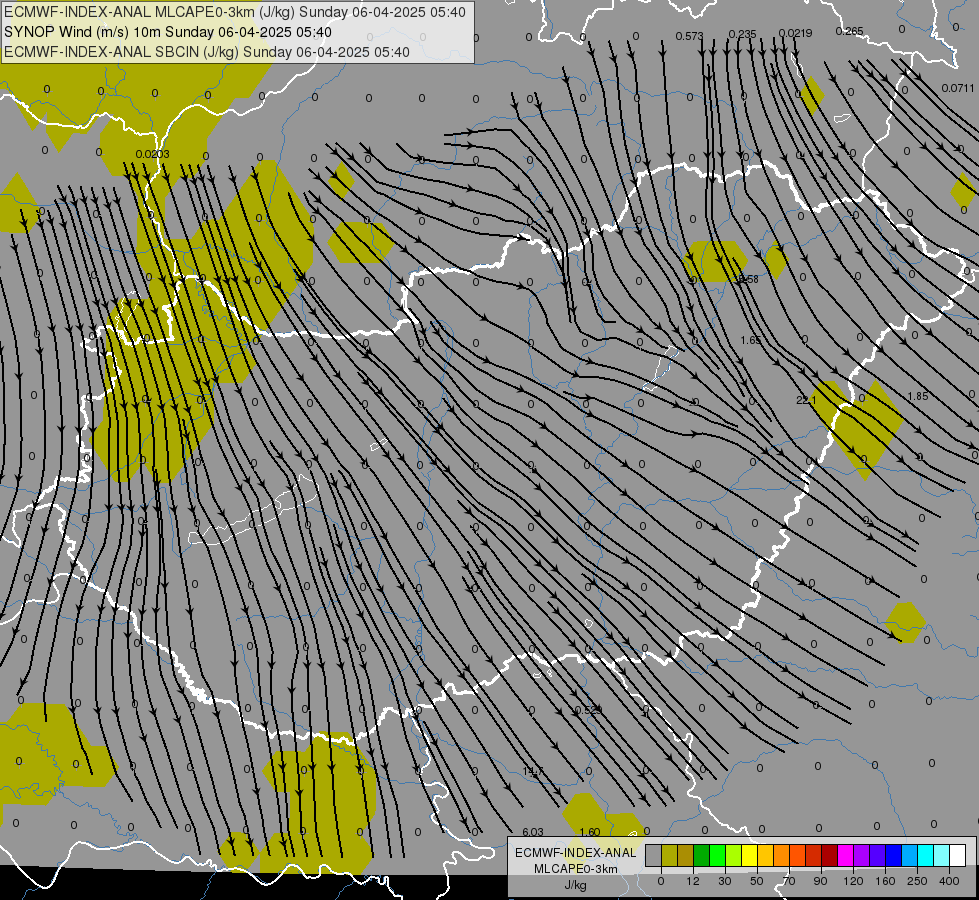
Task: Click the dark red legend swatch
Action: (x=830, y=855)
